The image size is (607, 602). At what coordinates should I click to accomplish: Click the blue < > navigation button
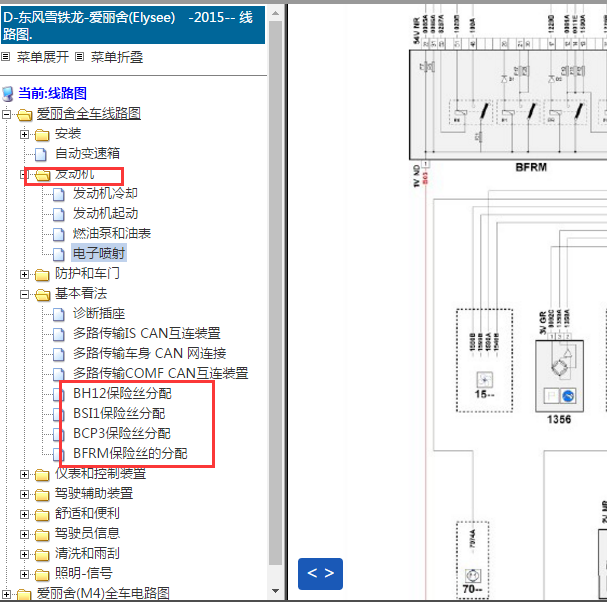320,573
